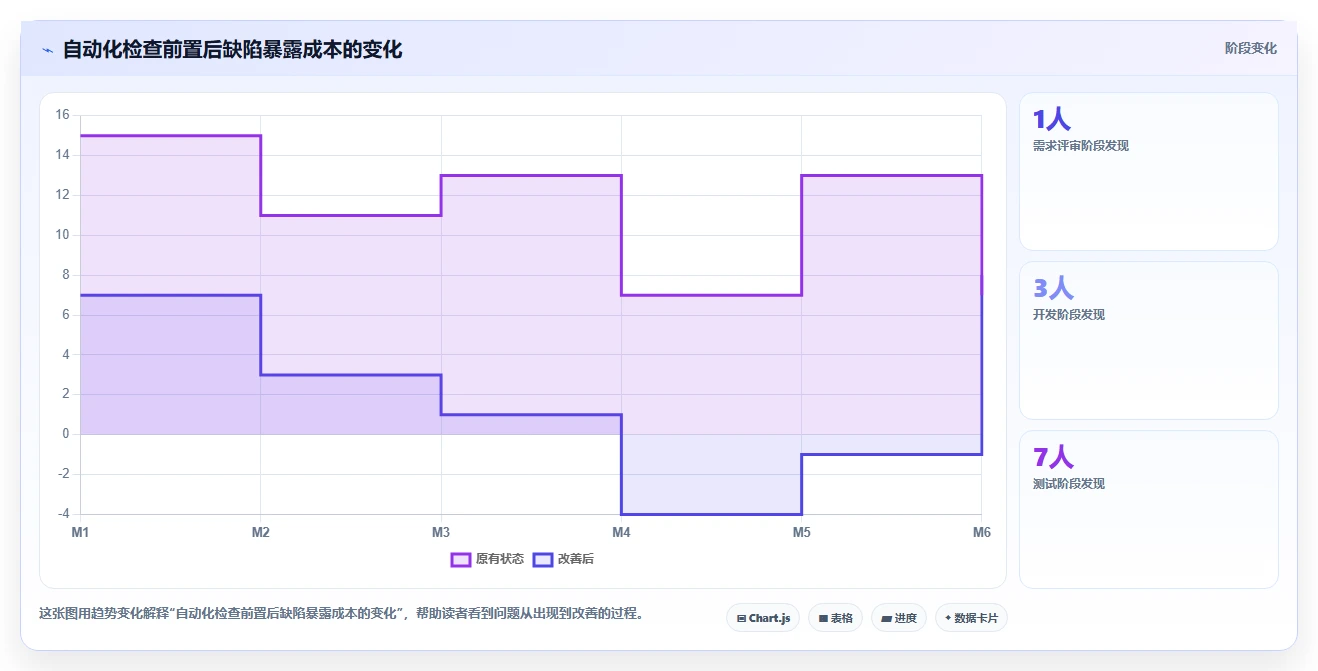Click the 1人 value
This screenshot has height=671, width=1318.
coord(1052,120)
